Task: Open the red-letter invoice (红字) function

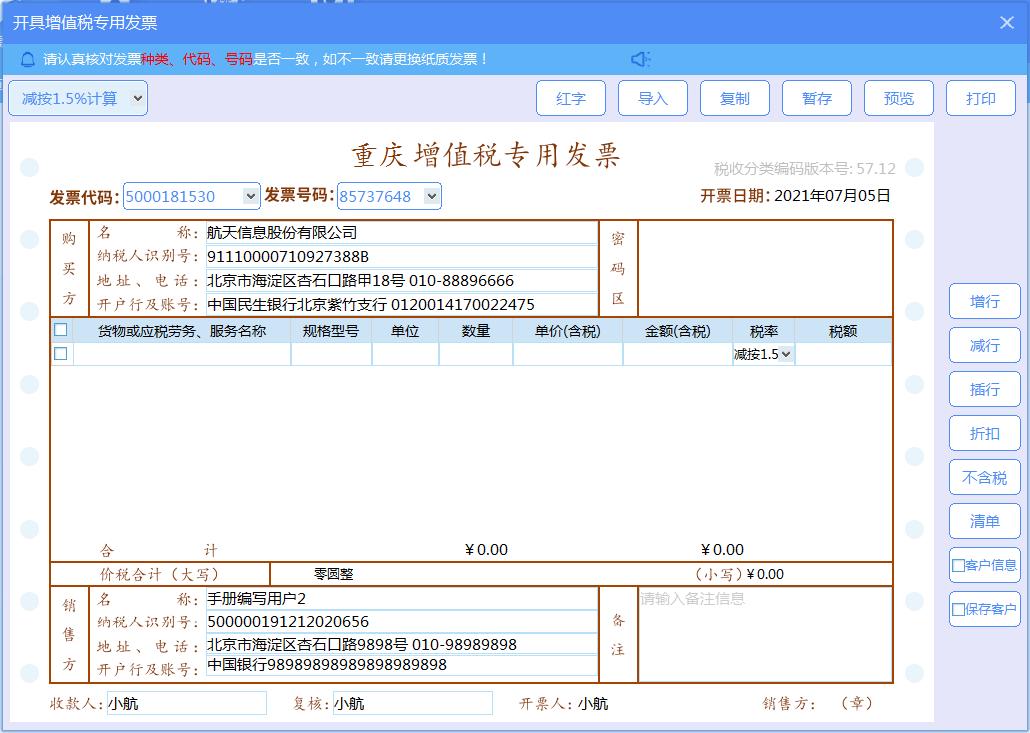Action: (571, 98)
